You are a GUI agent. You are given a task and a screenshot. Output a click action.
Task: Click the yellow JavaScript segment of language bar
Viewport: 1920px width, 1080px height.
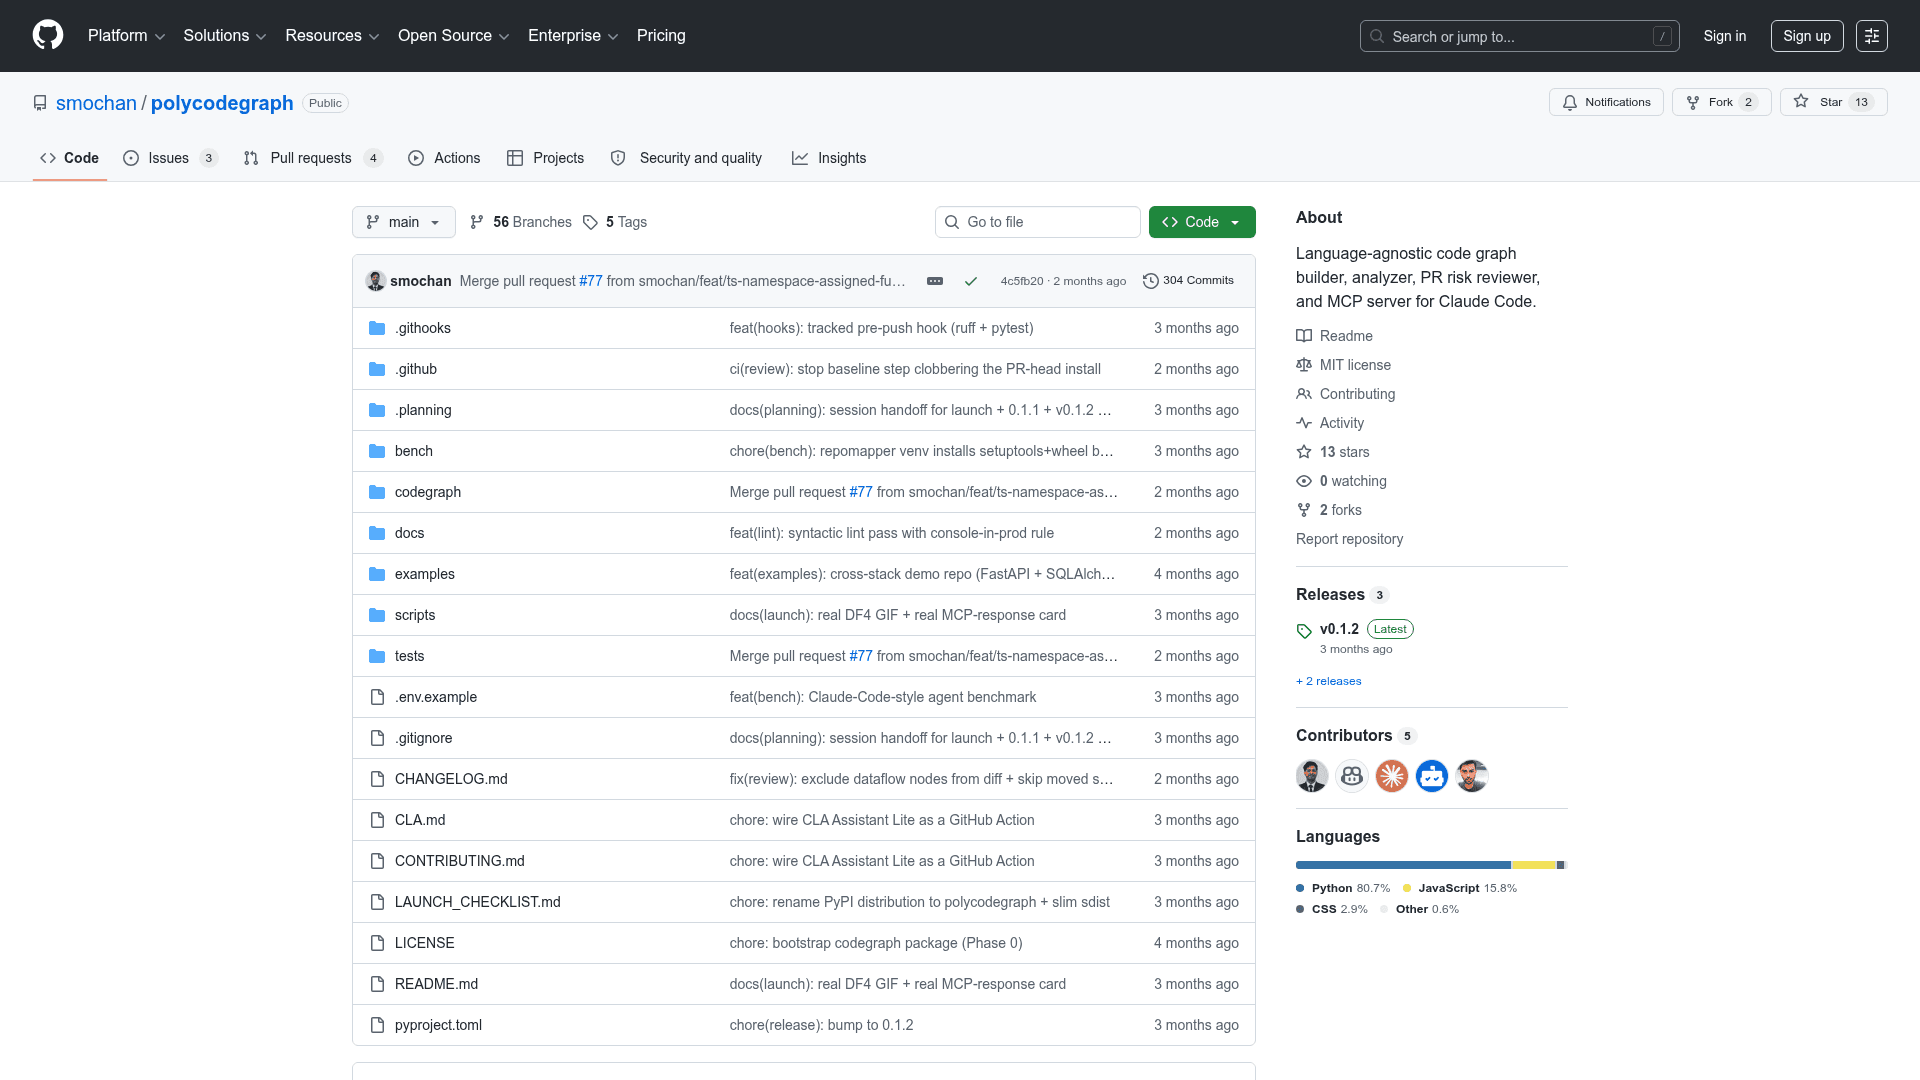pyautogui.click(x=1534, y=865)
